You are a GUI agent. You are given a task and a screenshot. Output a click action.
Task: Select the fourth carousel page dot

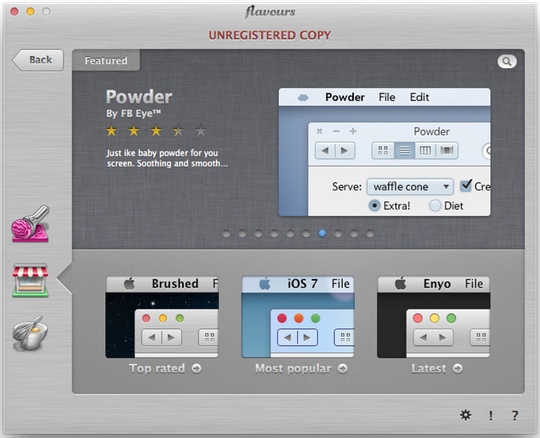click(274, 234)
